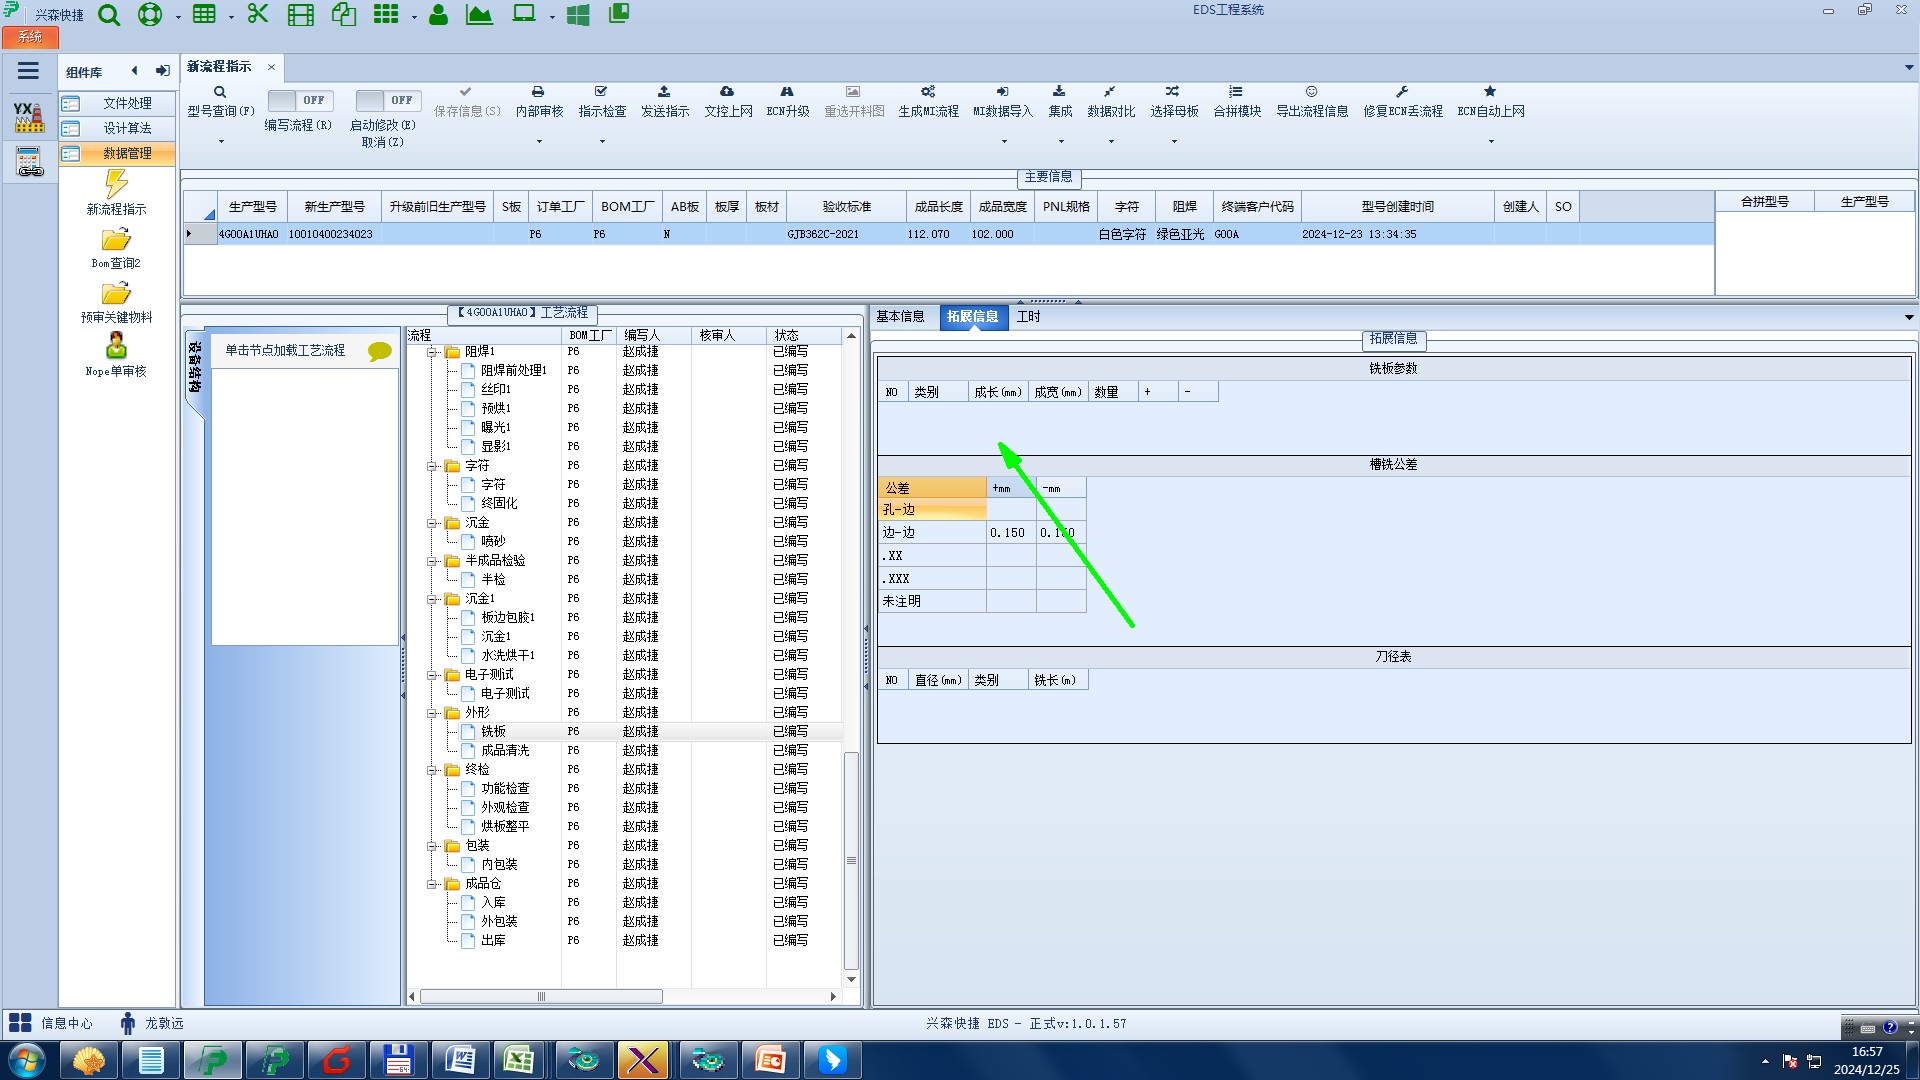Click the green scissors icon
This screenshot has width=1920, height=1080.
click(x=258, y=15)
